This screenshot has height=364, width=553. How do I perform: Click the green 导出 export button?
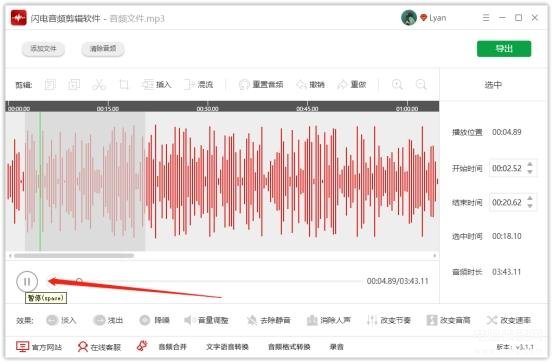pyautogui.click(x=504, y=49)
